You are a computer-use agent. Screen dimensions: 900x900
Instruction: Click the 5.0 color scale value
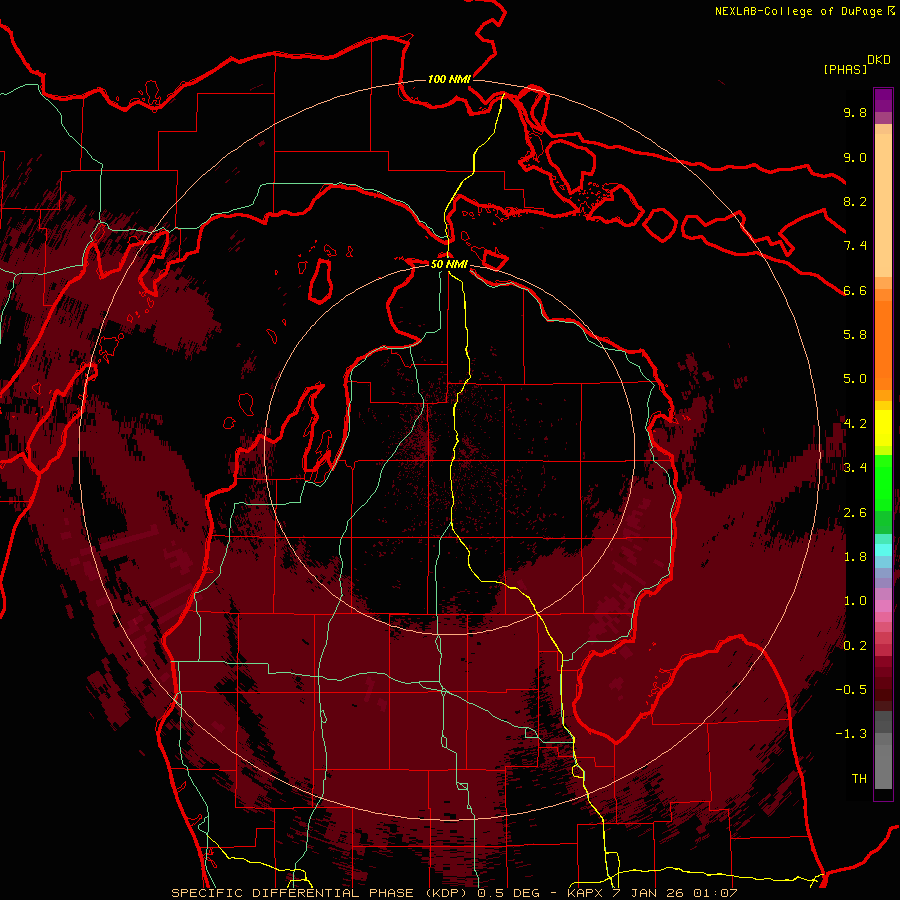(855, 379)
